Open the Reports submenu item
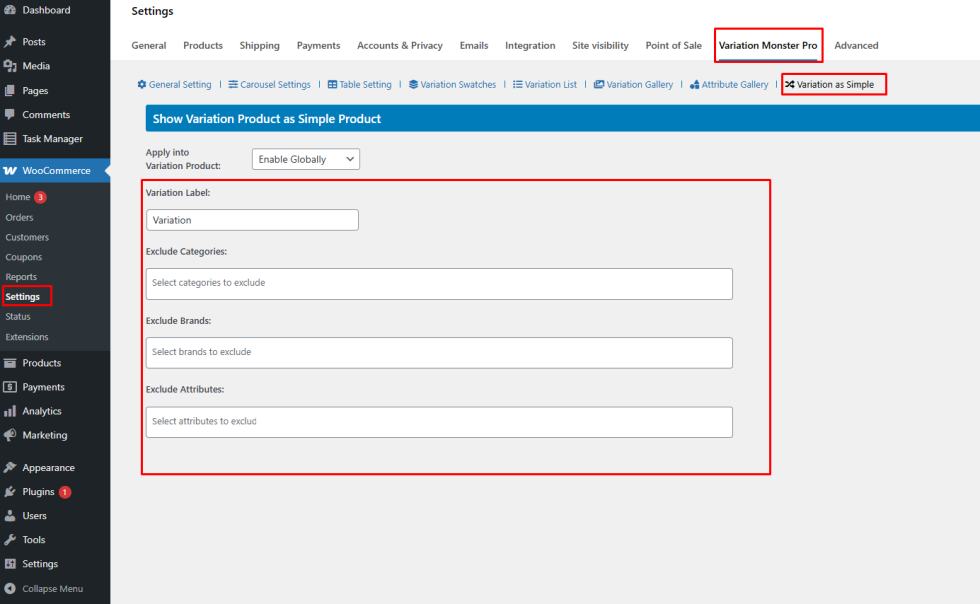 coord(21,277)
